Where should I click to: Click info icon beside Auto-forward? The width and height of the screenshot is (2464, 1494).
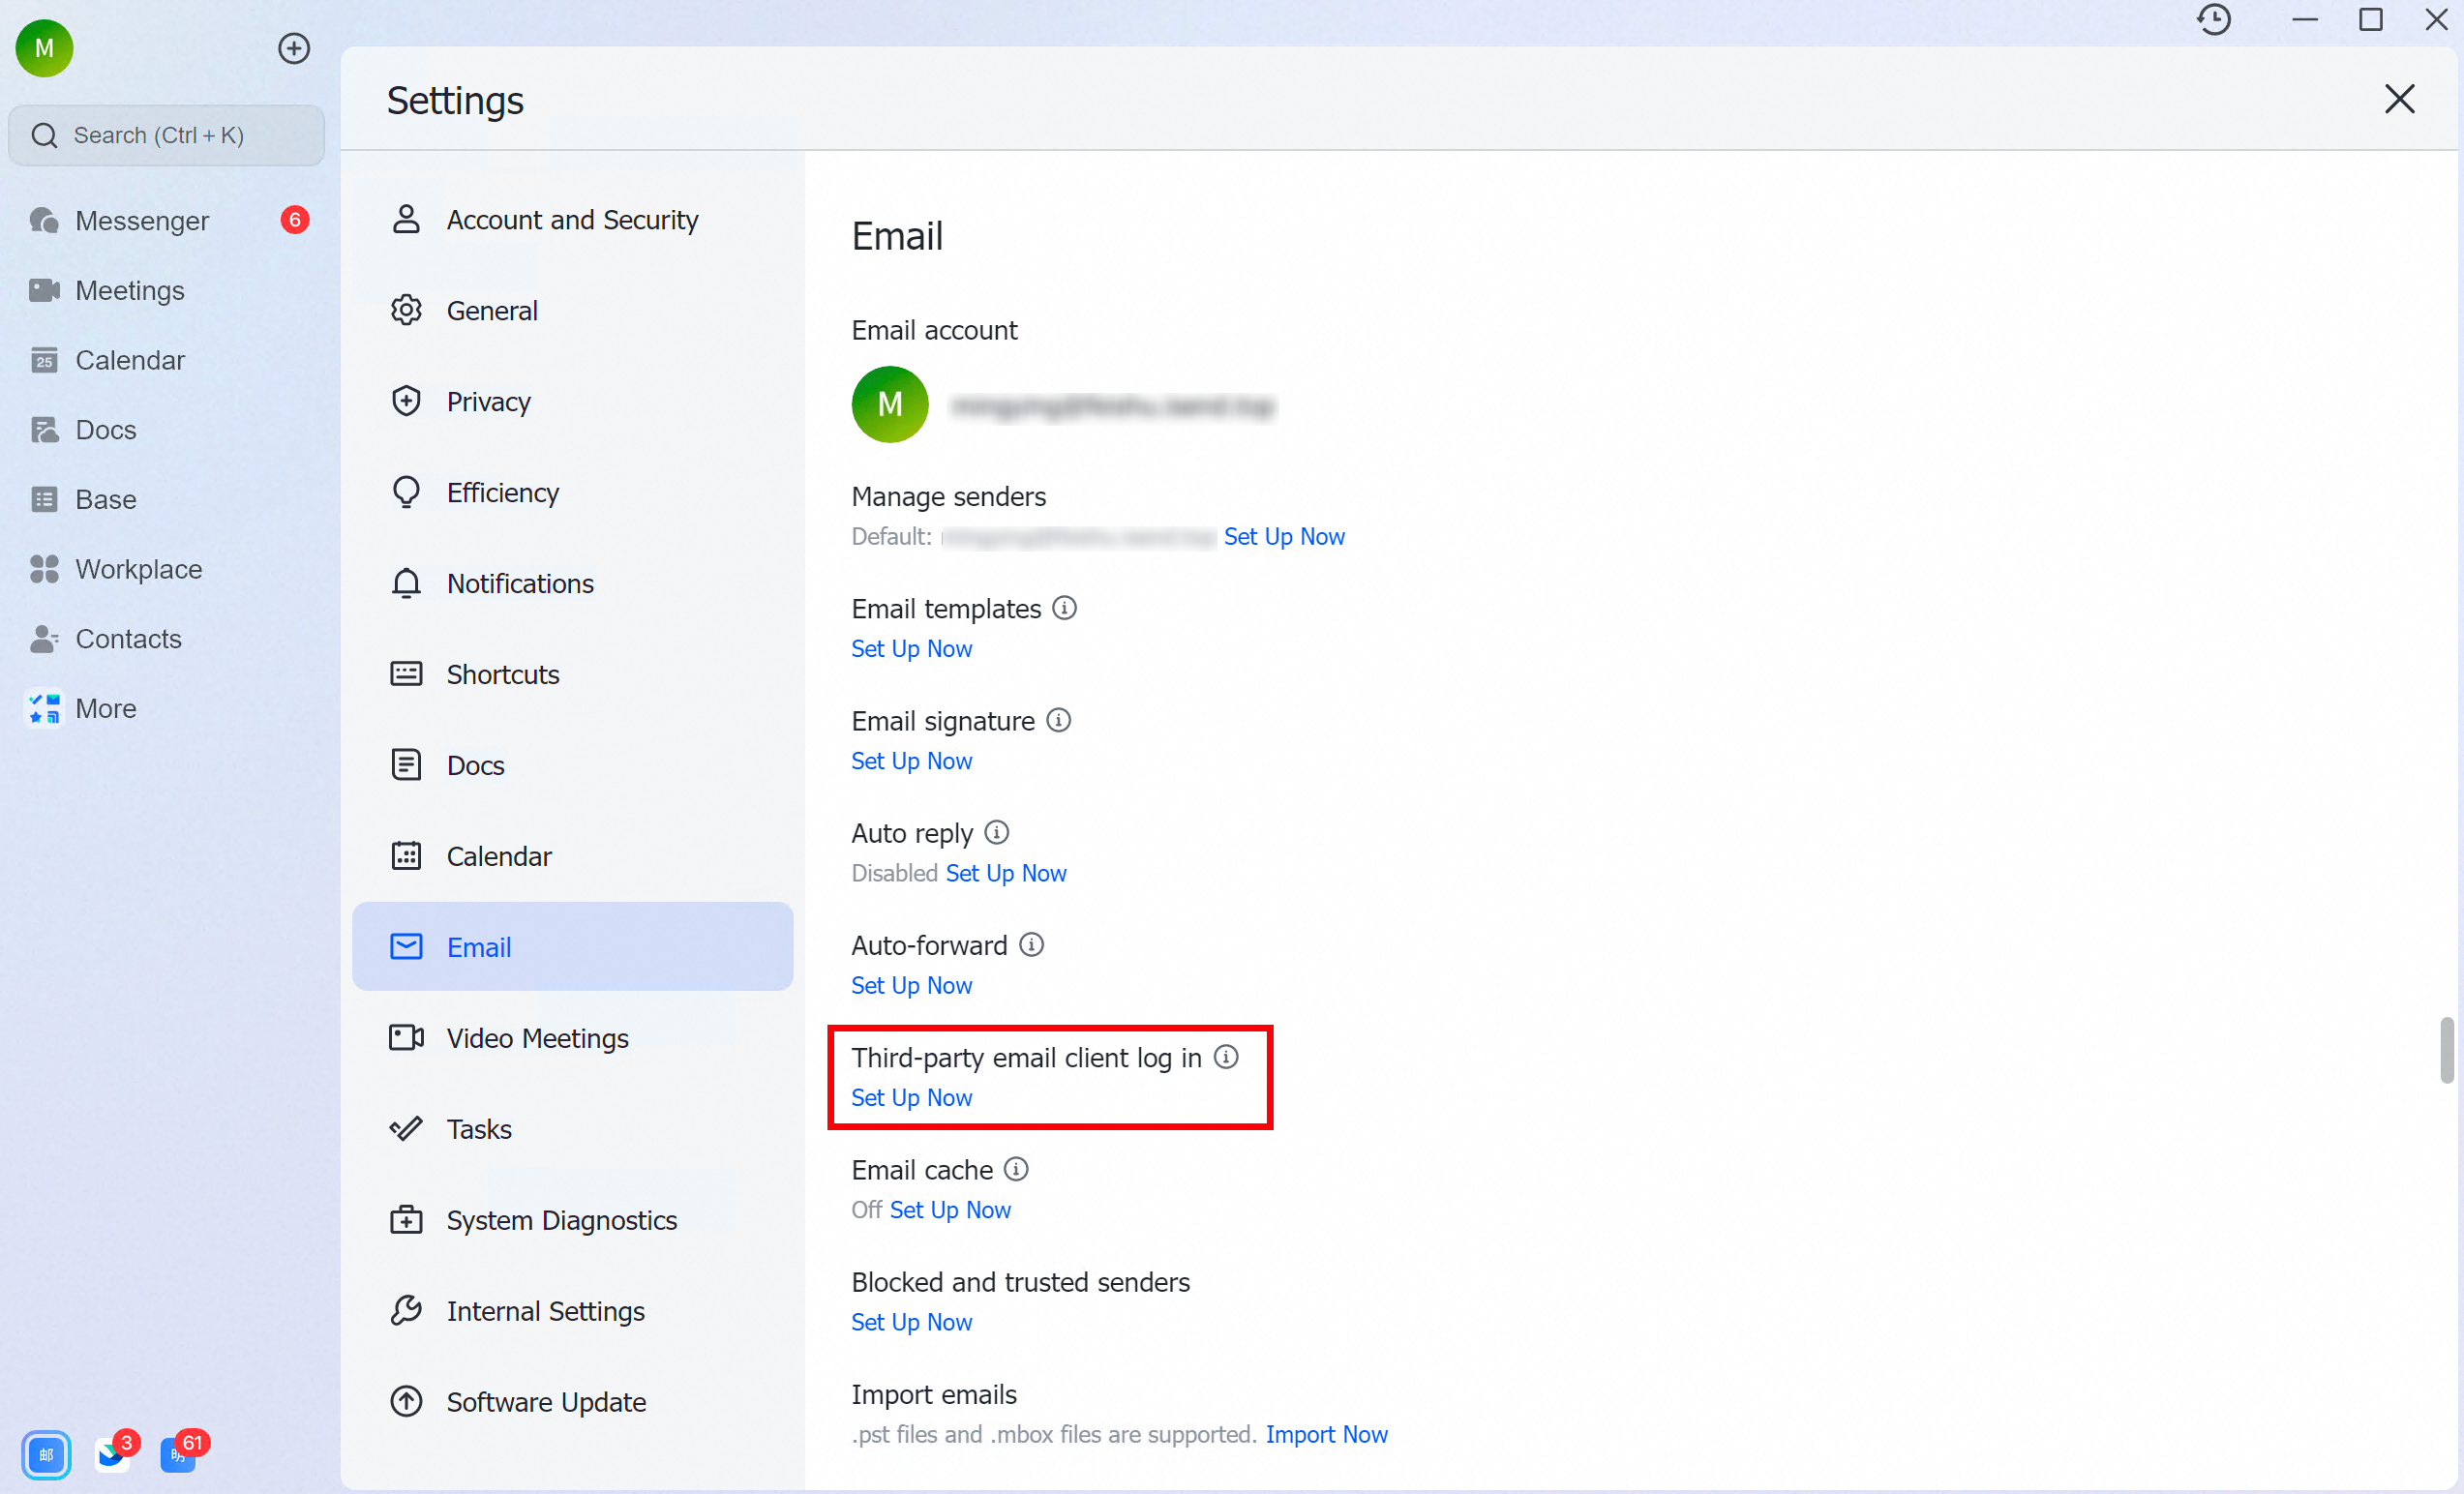click(x=1031, y=944)
